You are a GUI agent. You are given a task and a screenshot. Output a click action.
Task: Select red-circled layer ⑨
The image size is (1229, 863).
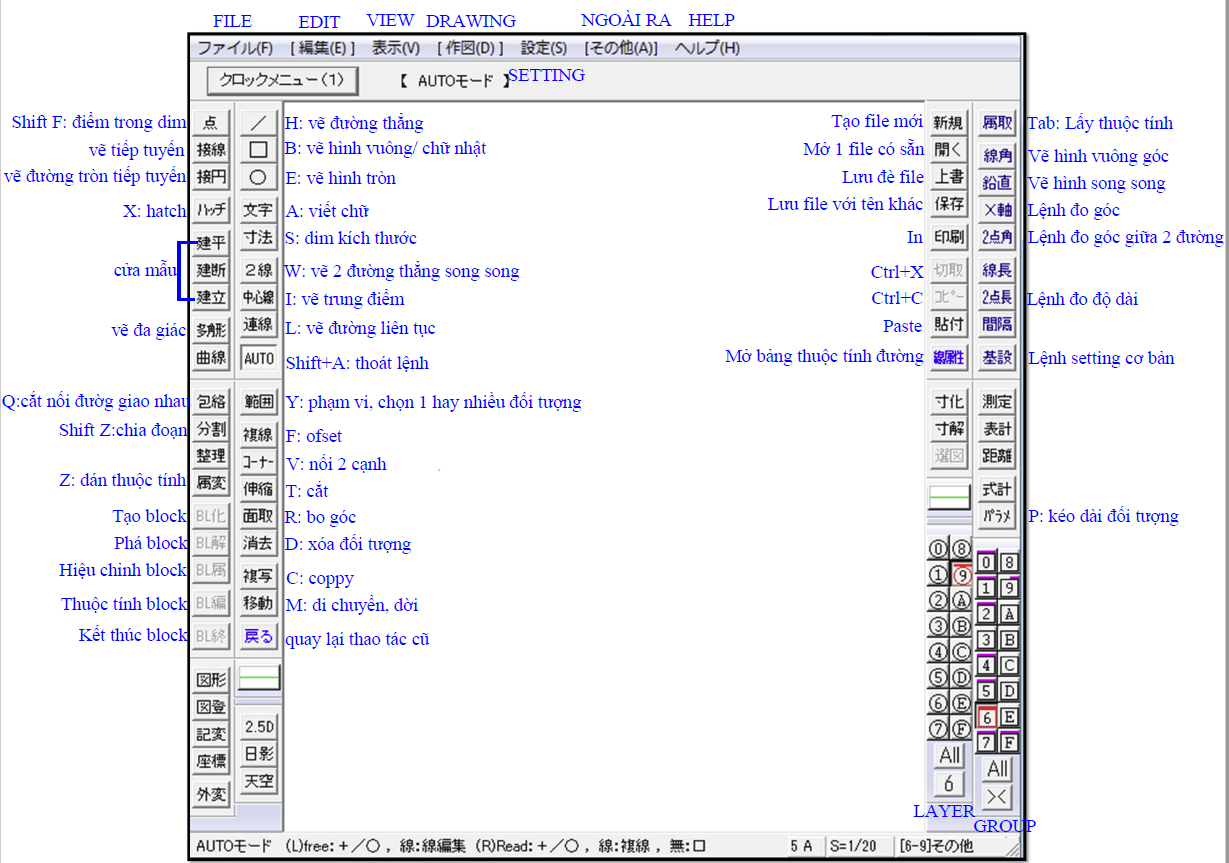coord(961,575)
